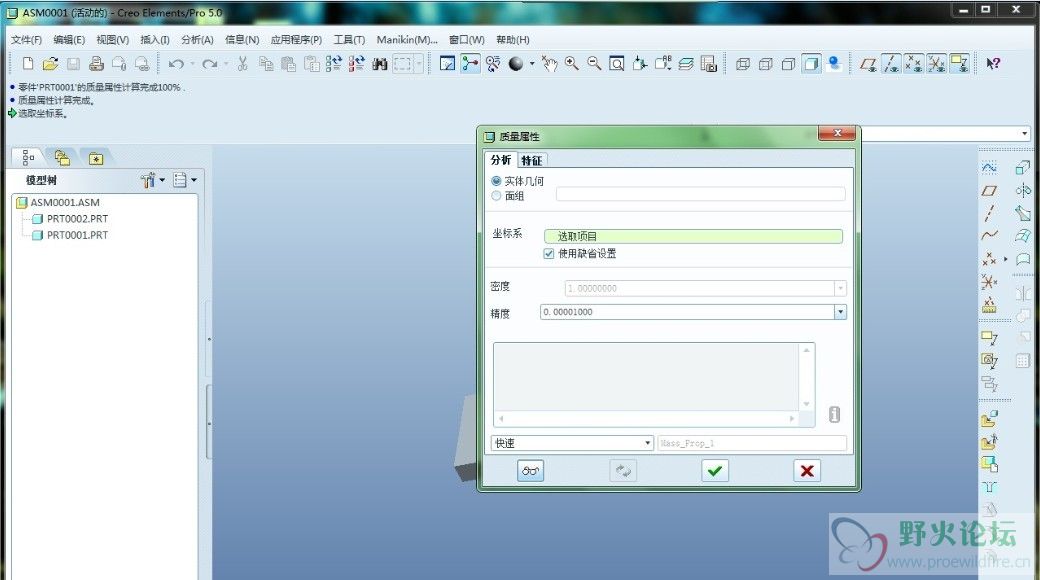Open the selection filter dropdown at right
This screenshot has width=1040, height=580.
1025,133
